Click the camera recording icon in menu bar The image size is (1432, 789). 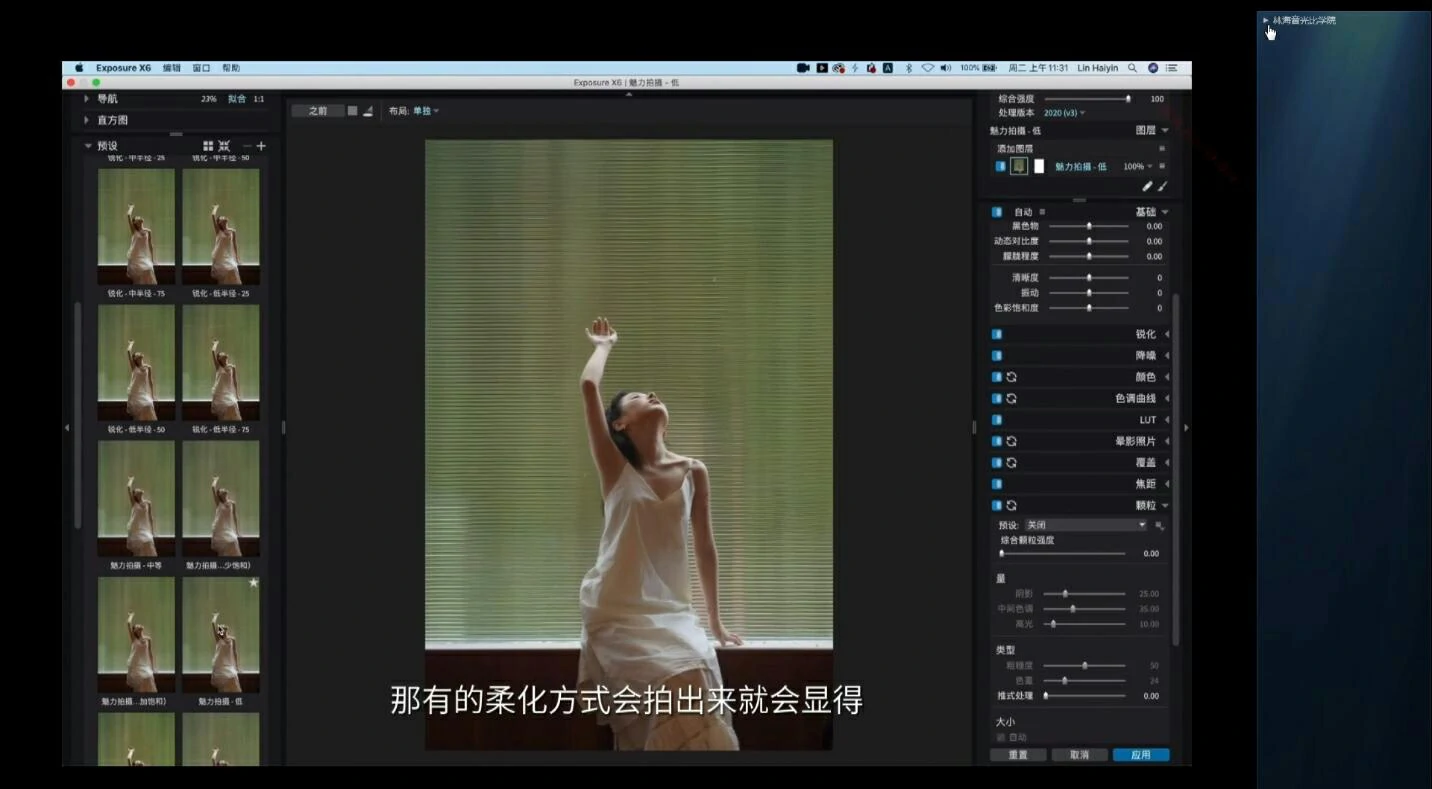[x=803, y=68]
